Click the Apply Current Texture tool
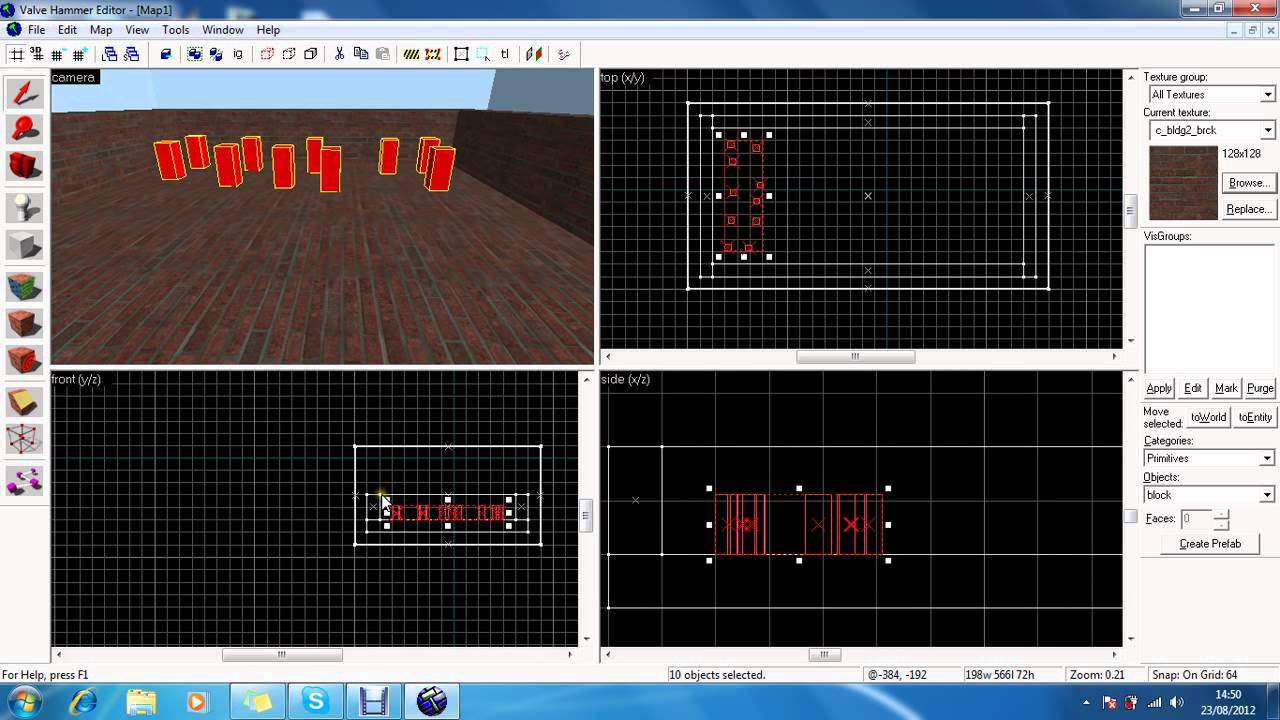This screenshot has height=720, width=1280. pyautogui.click(x=24, y=323)
